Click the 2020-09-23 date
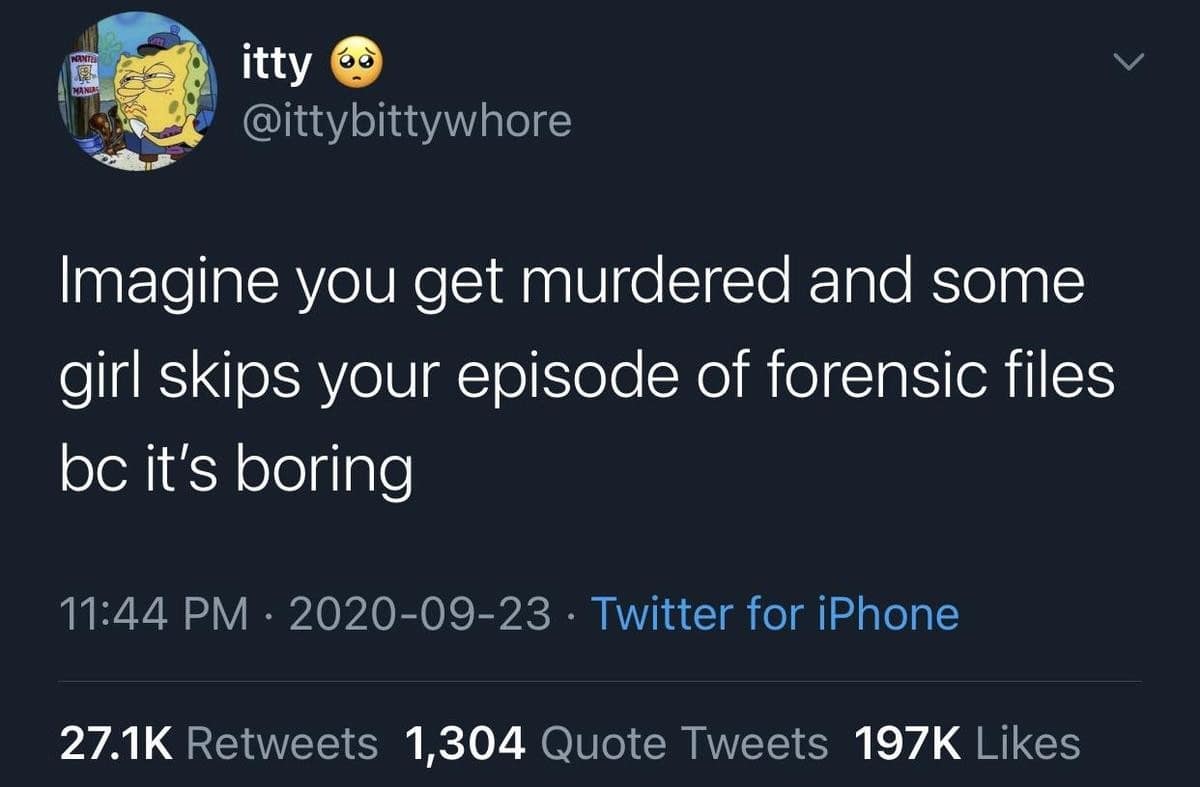This screenshot has width=1200, height=787. click(x=419, y=613)
